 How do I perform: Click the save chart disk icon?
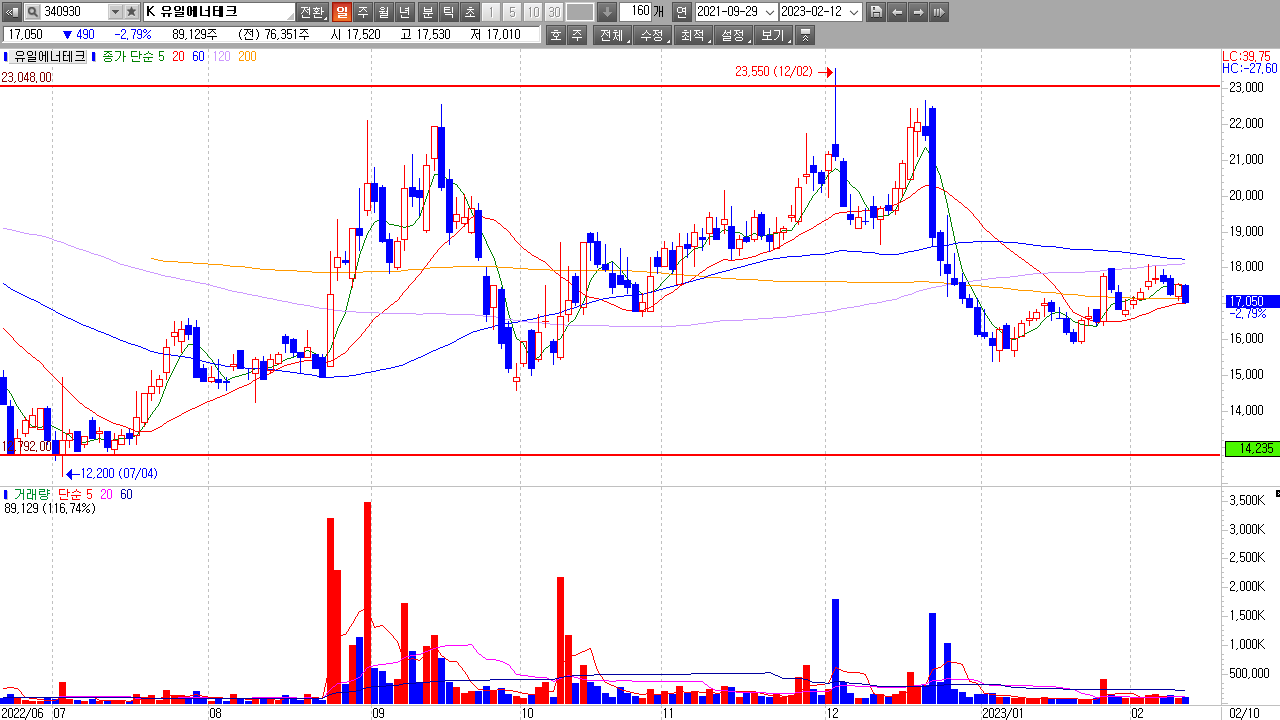876,12
